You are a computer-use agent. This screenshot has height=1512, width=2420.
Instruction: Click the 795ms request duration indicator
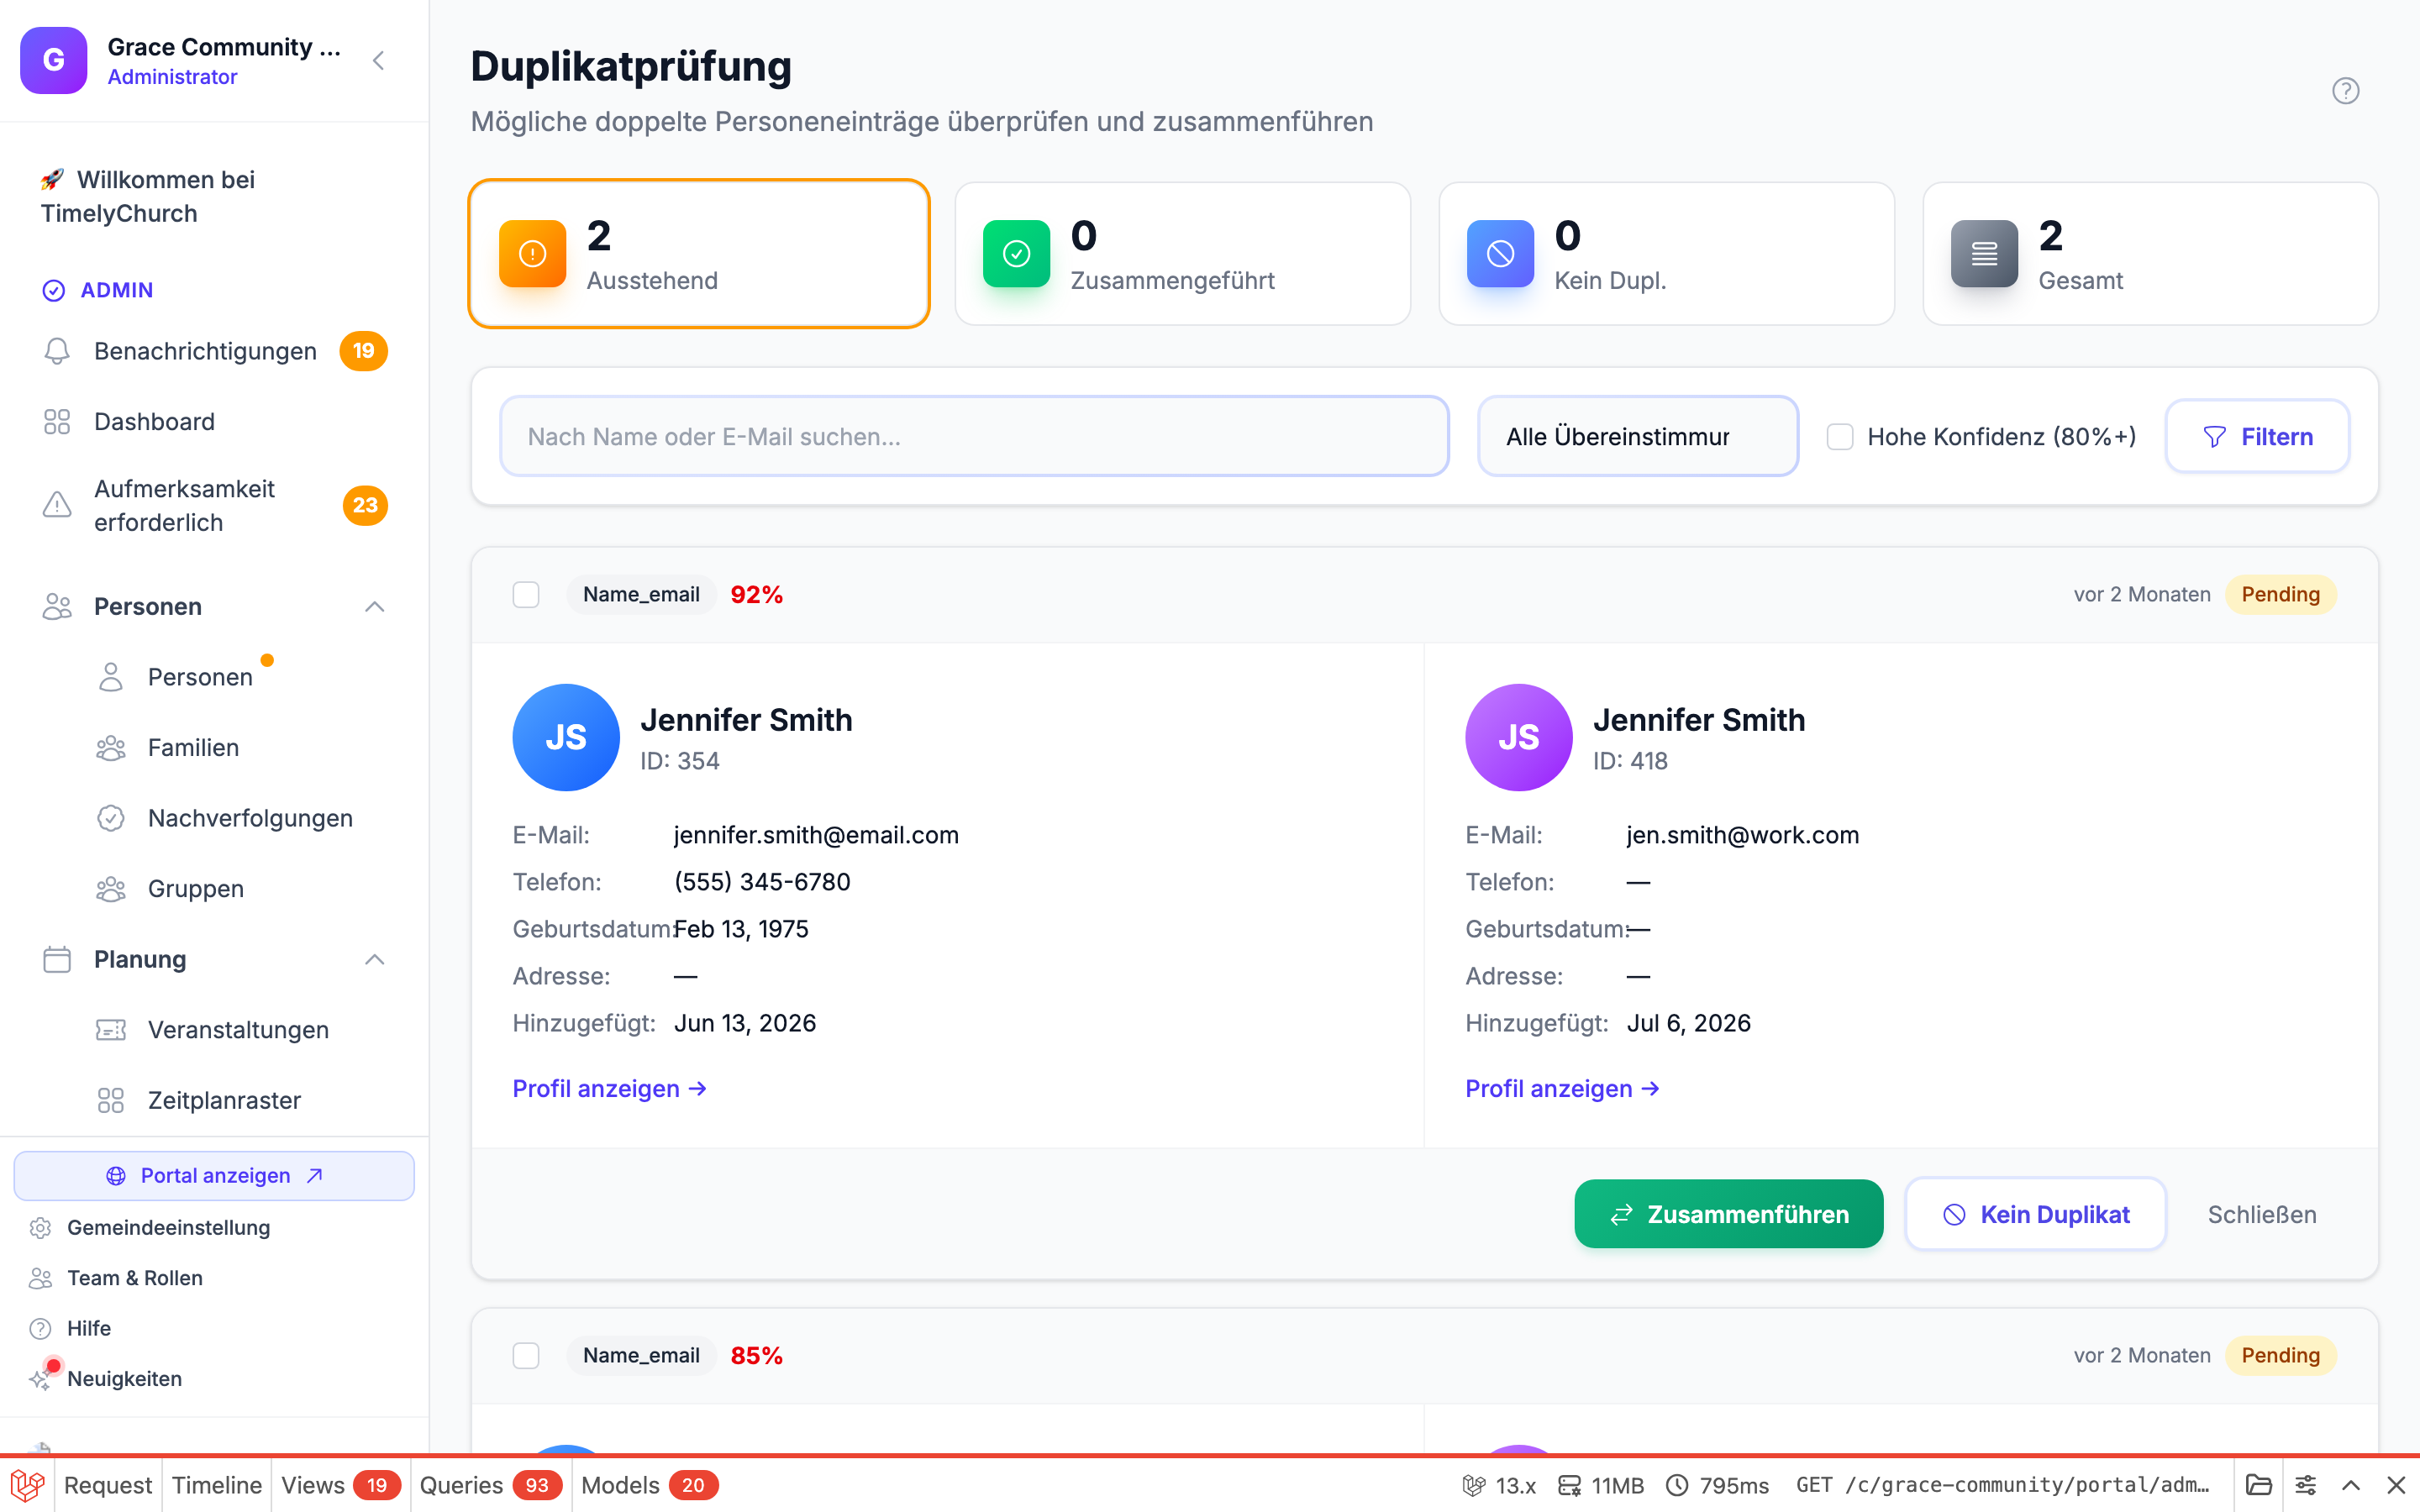click(x=1717, y=1485)
